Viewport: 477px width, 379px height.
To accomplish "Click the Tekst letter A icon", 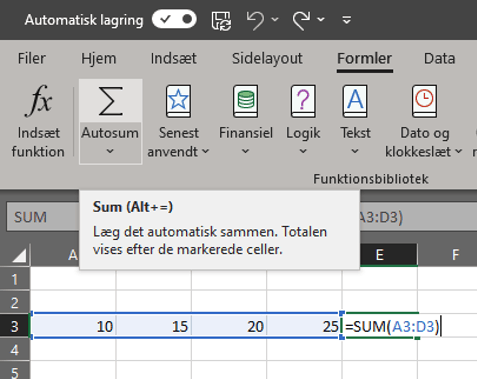I will click(355, 101).
